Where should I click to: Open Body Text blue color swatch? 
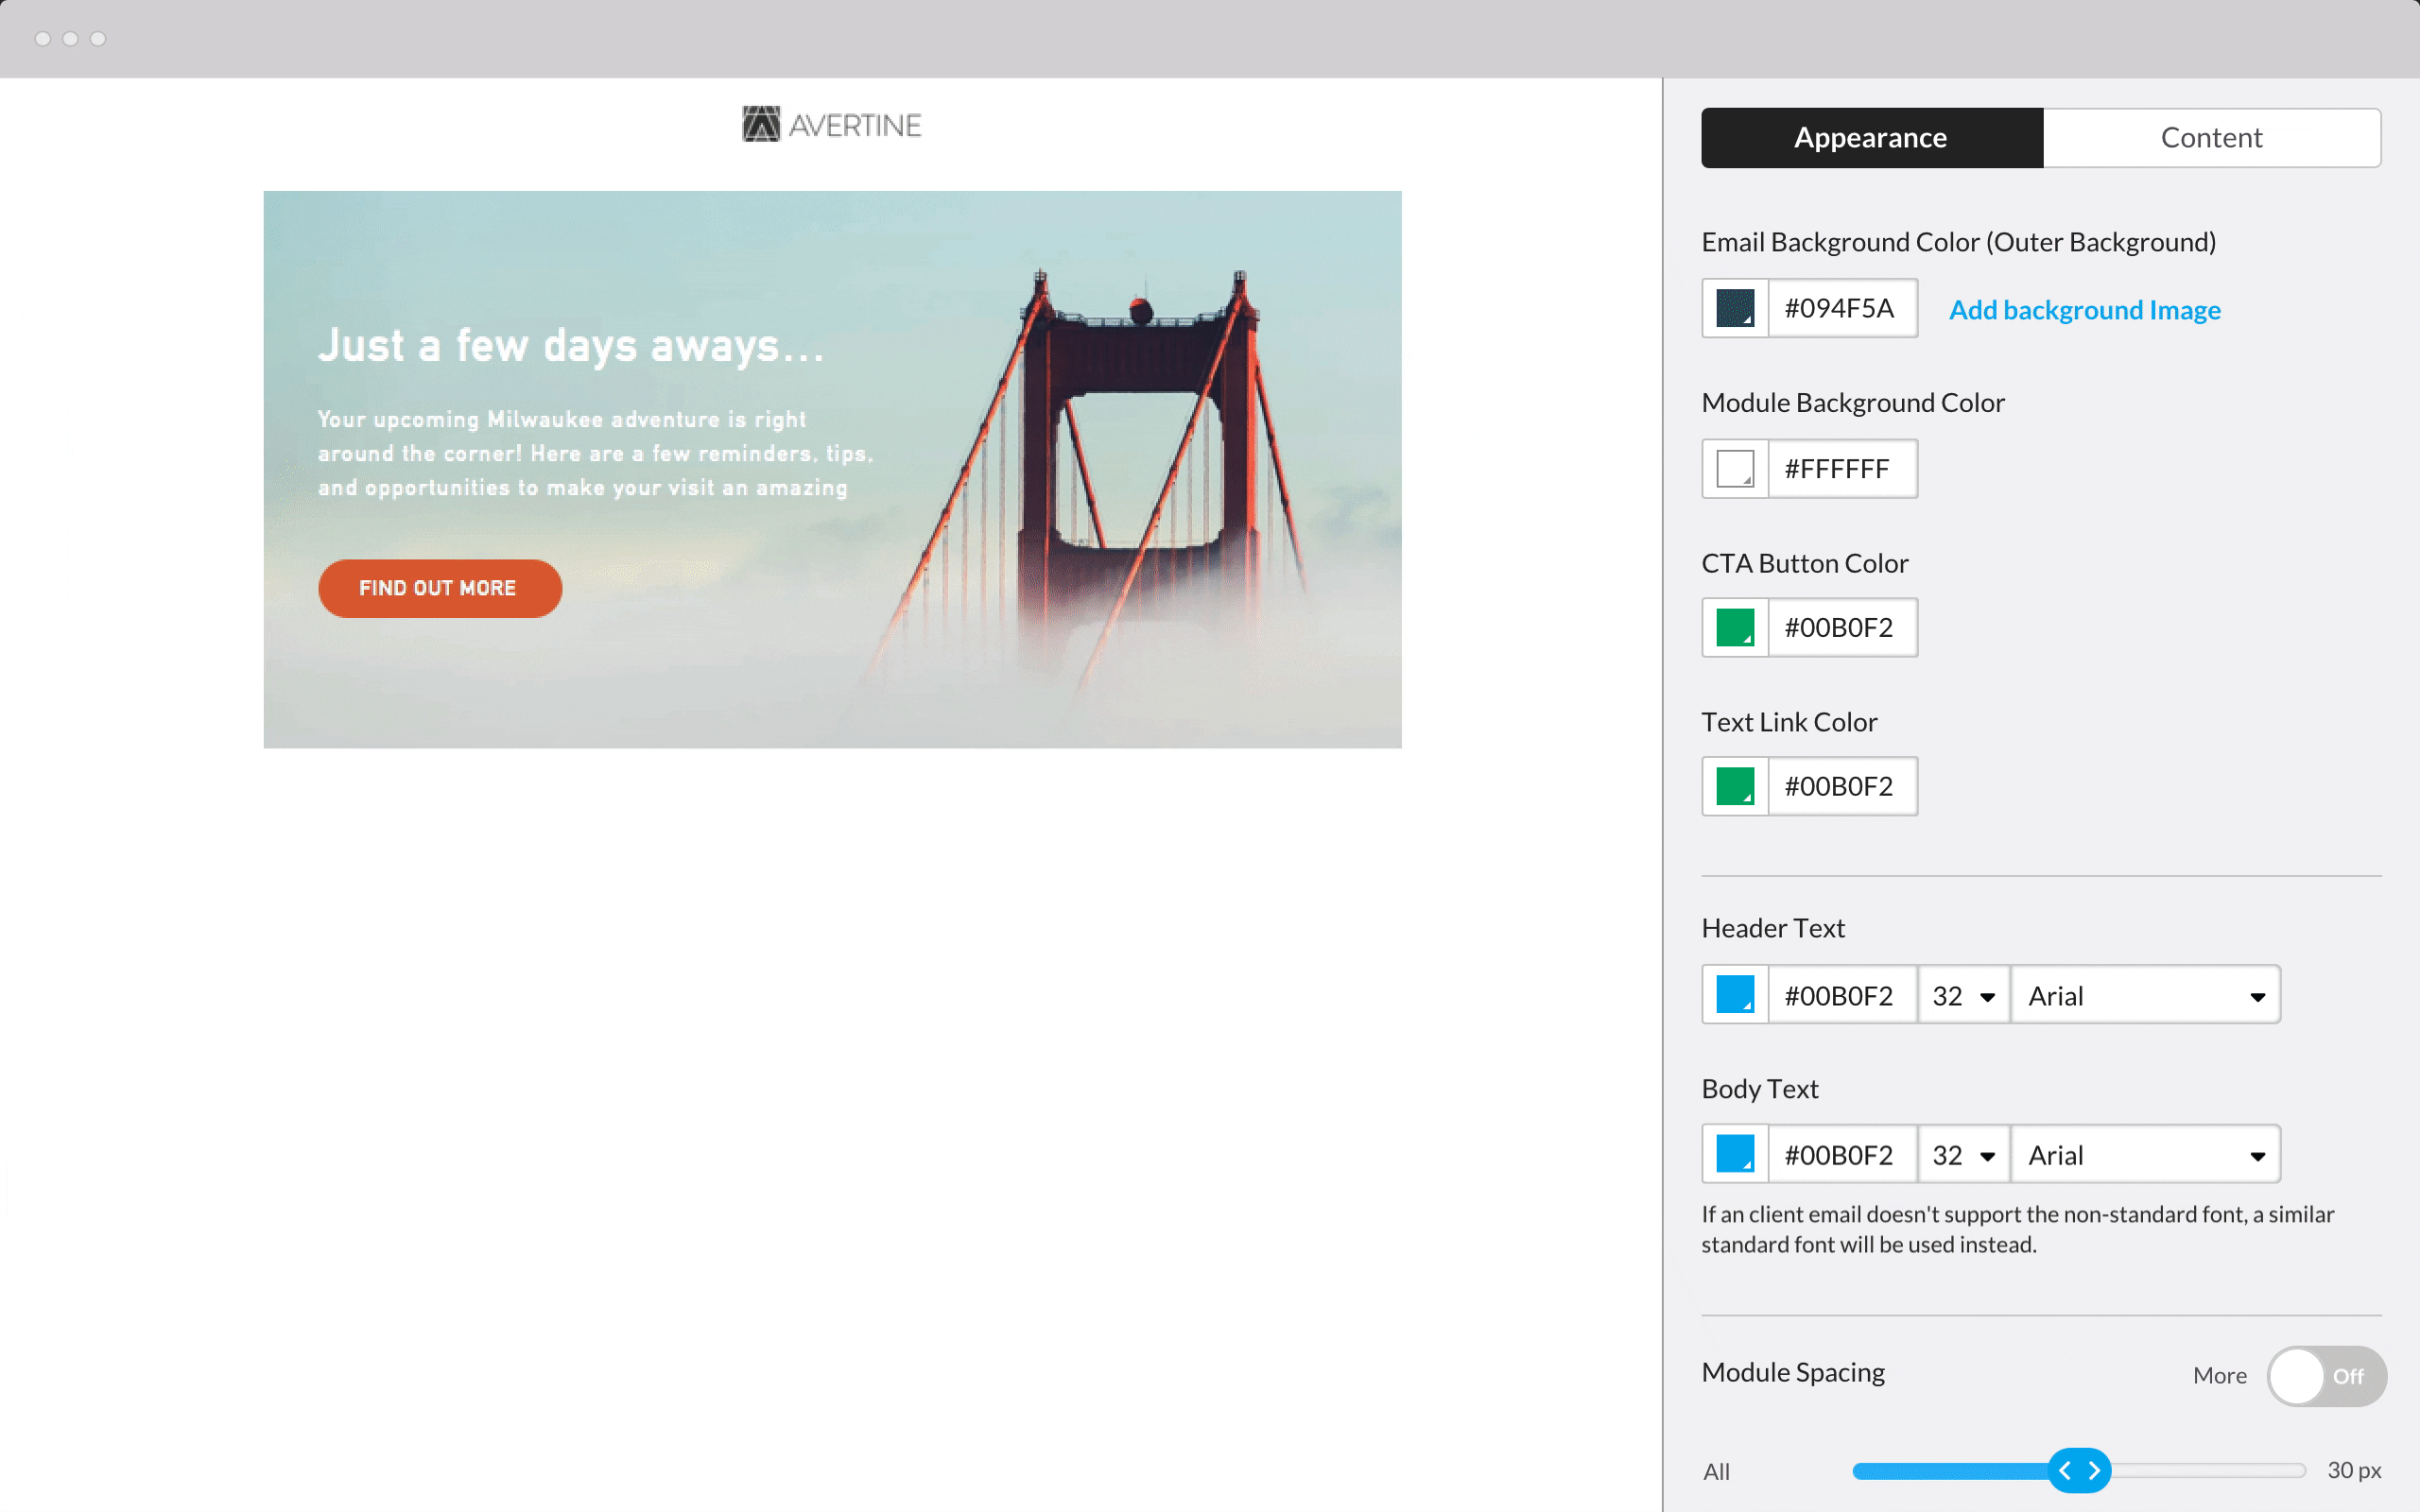(x=1735, y=1154)
